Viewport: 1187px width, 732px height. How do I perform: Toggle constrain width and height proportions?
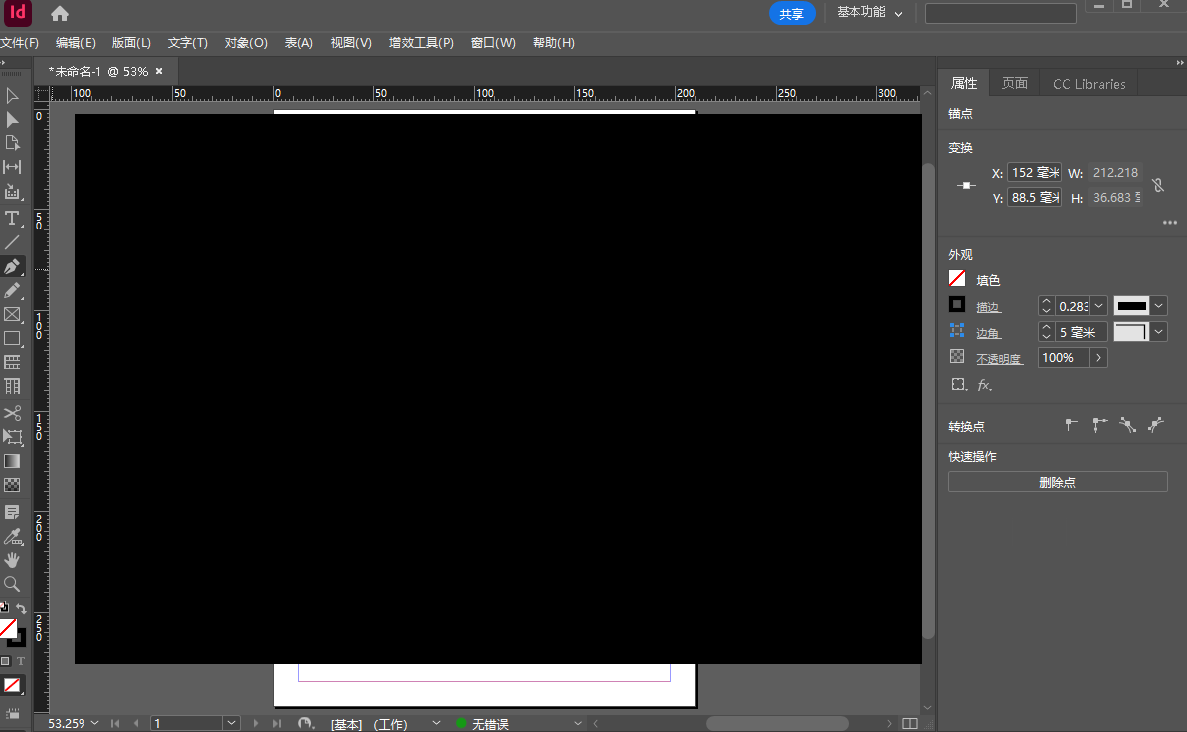pos(1157,185)
